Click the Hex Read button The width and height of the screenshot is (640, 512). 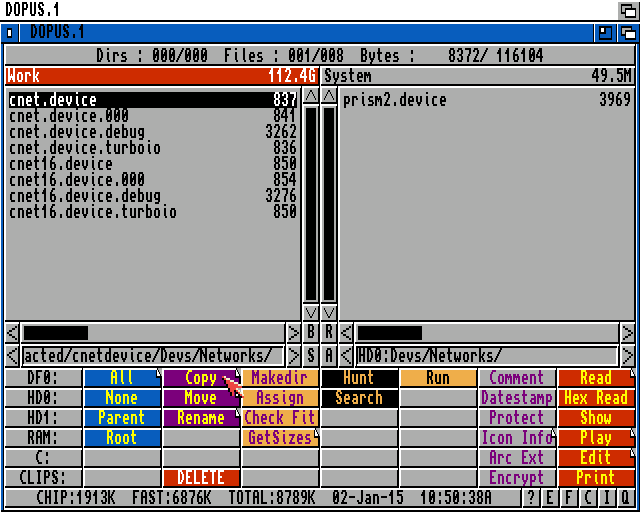(x=596, y=398)
